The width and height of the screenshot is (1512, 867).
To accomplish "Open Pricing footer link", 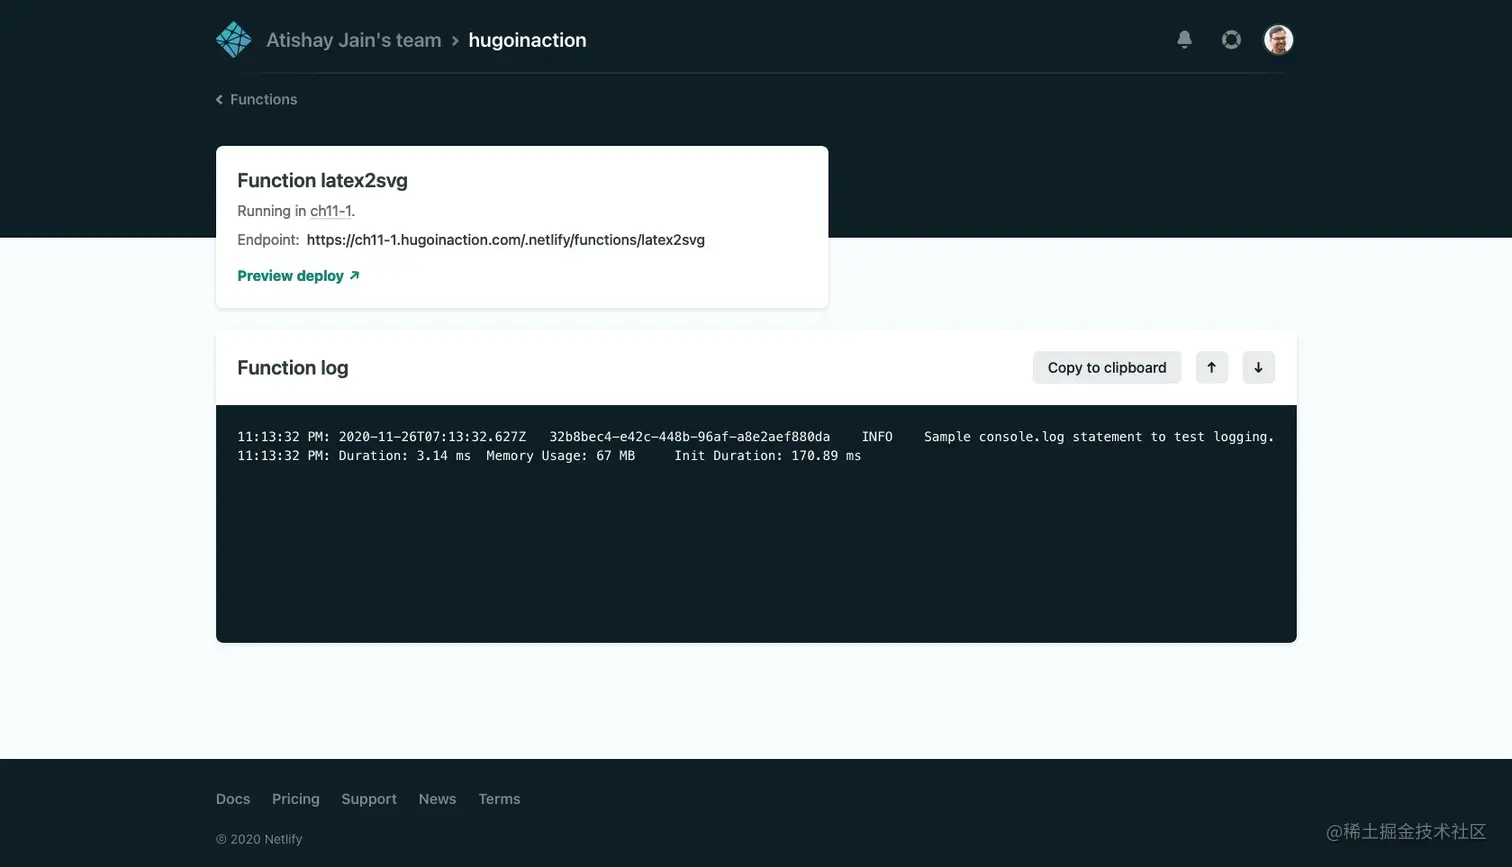I will click(296, 799).
